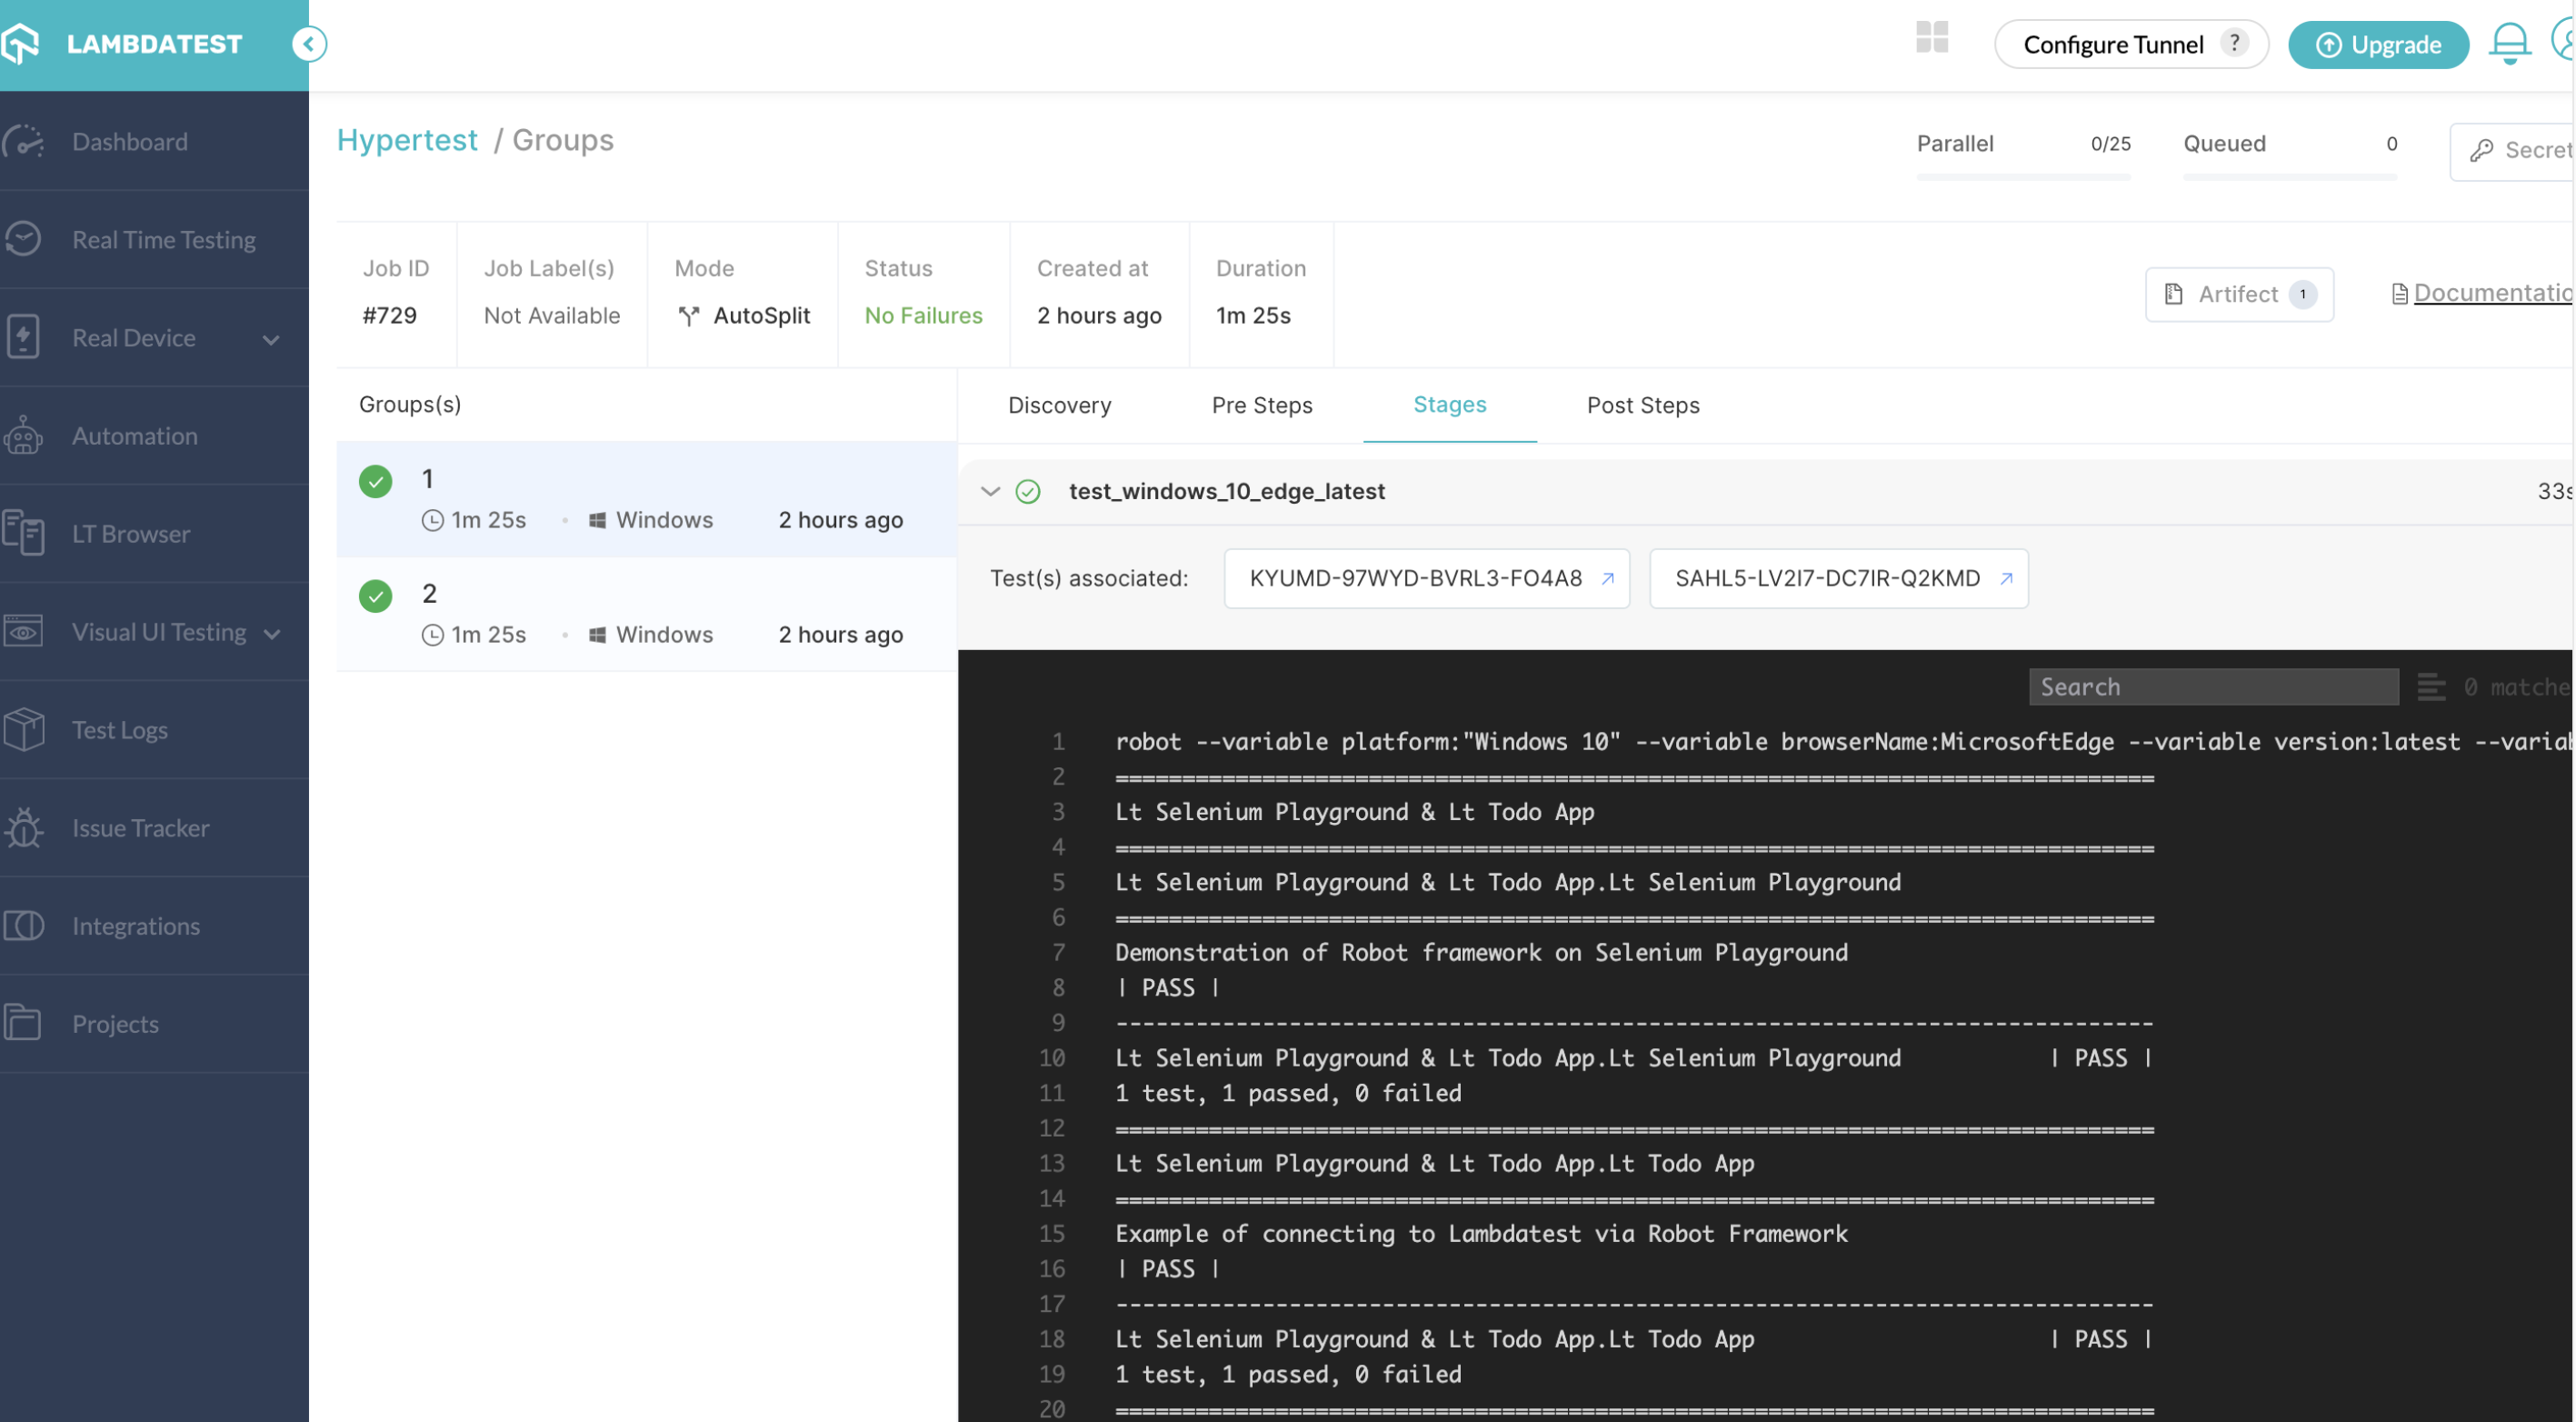
Task: Click the Configure Tunnel help question mark
Action: [2233, 43]
